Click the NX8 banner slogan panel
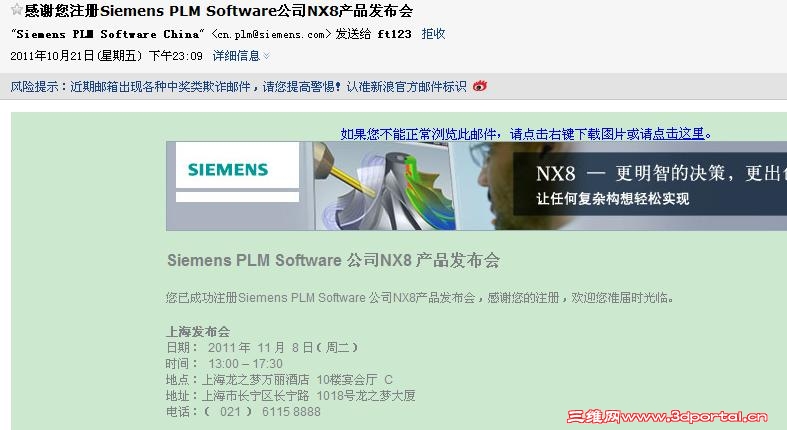787x430 pixels. tap(649, 184)
